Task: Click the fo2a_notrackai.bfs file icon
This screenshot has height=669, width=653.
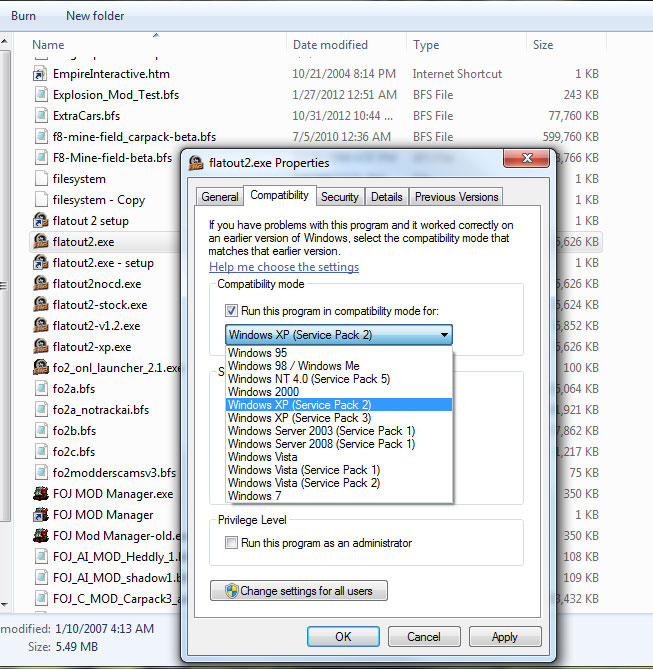Action: 41,410
